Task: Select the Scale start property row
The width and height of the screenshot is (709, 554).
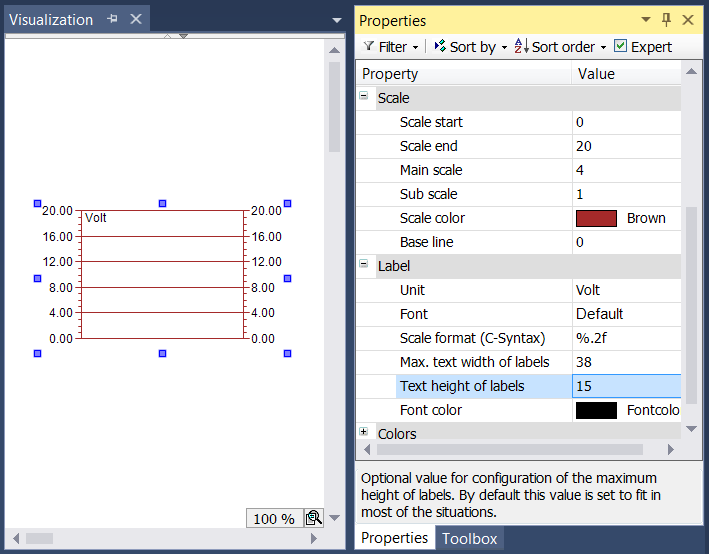Action: [518, 122]
